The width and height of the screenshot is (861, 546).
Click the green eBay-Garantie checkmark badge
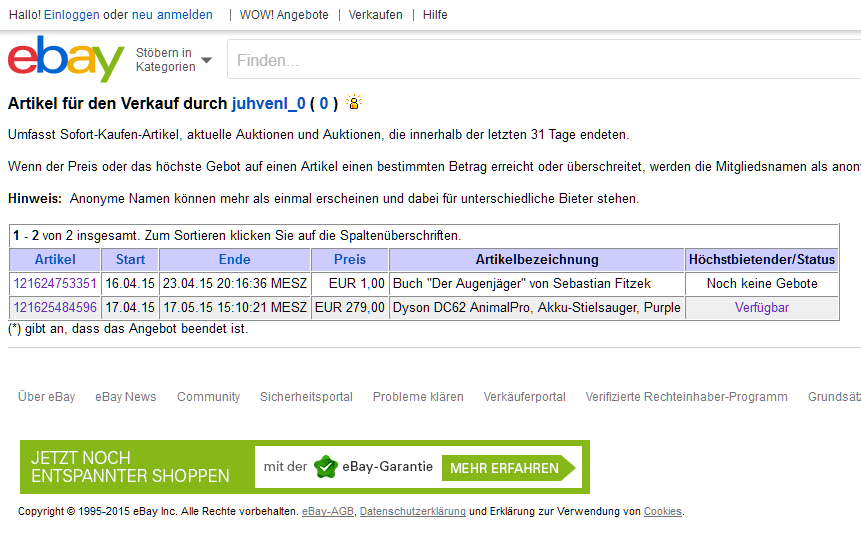point(325,467)
